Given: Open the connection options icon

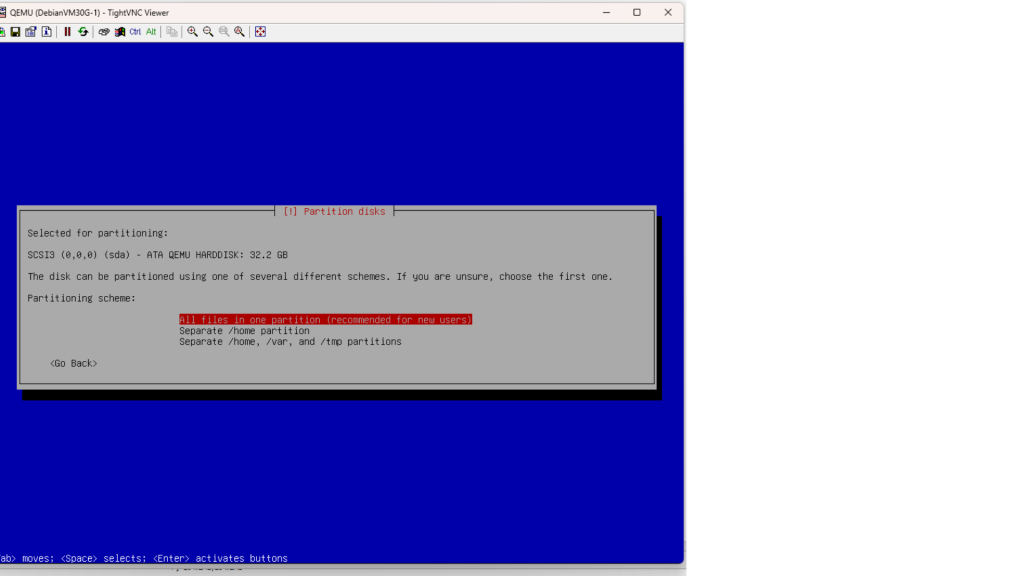Looking at the screenshot, I should (x=31, y=32).
